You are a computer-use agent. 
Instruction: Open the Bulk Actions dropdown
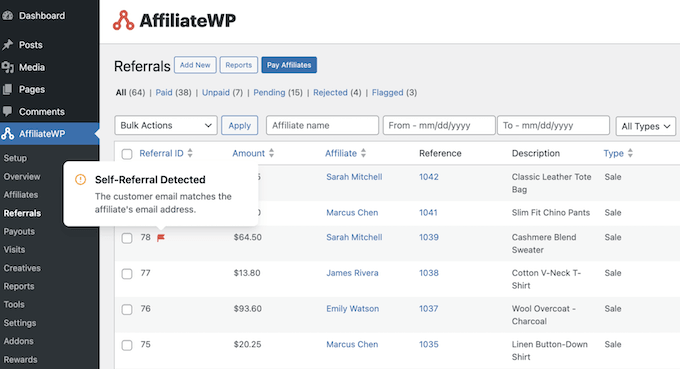[166, 125]
